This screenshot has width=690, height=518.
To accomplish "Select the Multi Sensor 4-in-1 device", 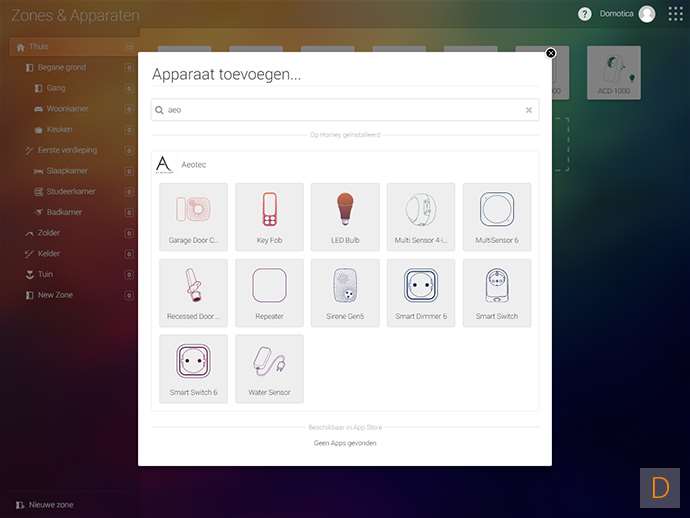I will point(421,217).
